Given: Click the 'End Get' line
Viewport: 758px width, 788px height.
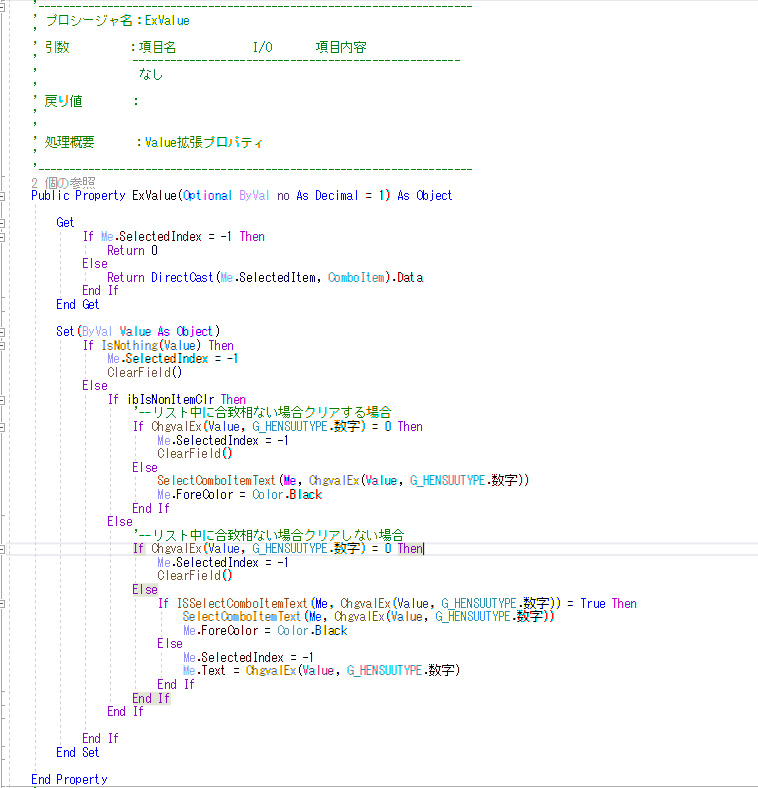Looking at the screenshot, I should pos(78,305).
